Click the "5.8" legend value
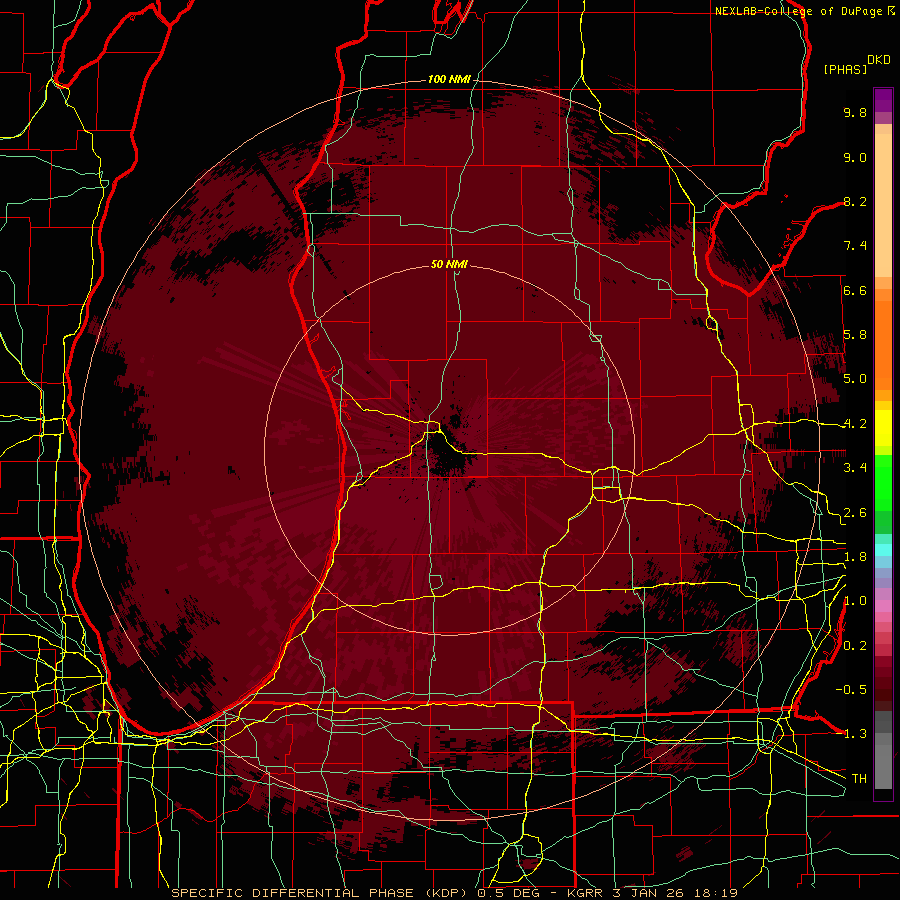The width and height of the screenshot is (900, 900). (855, 335)
